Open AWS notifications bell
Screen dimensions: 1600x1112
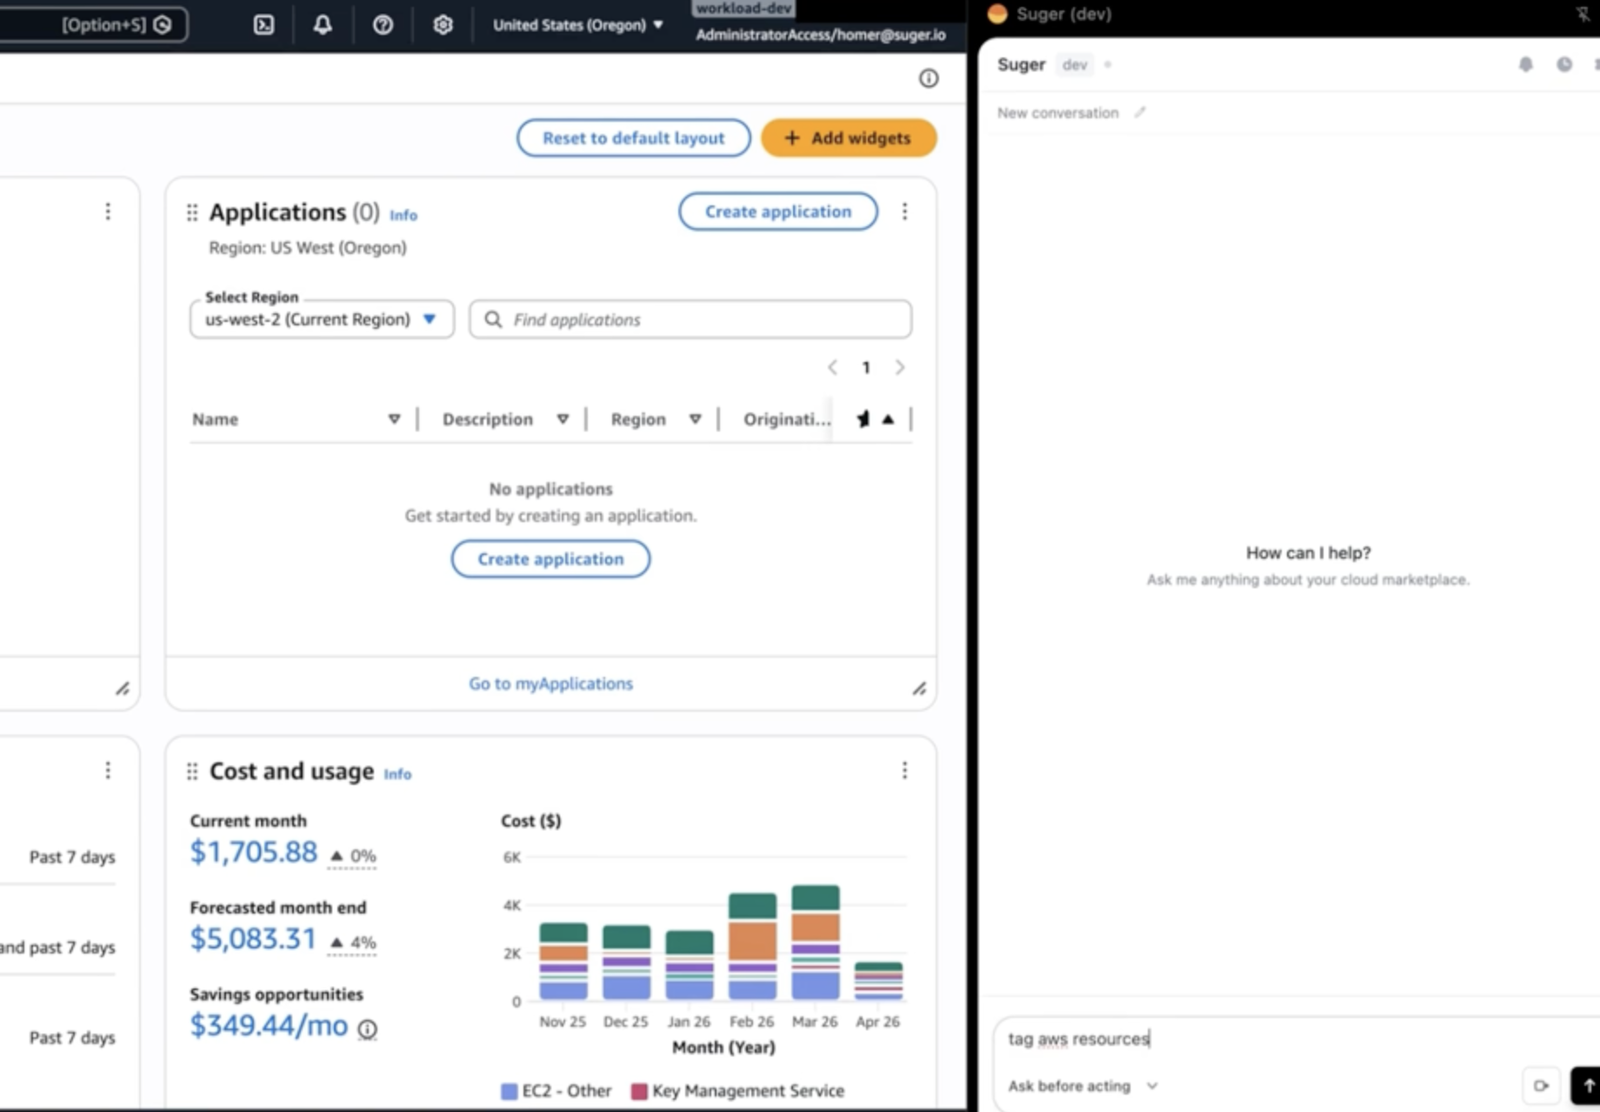coord(323,25)
